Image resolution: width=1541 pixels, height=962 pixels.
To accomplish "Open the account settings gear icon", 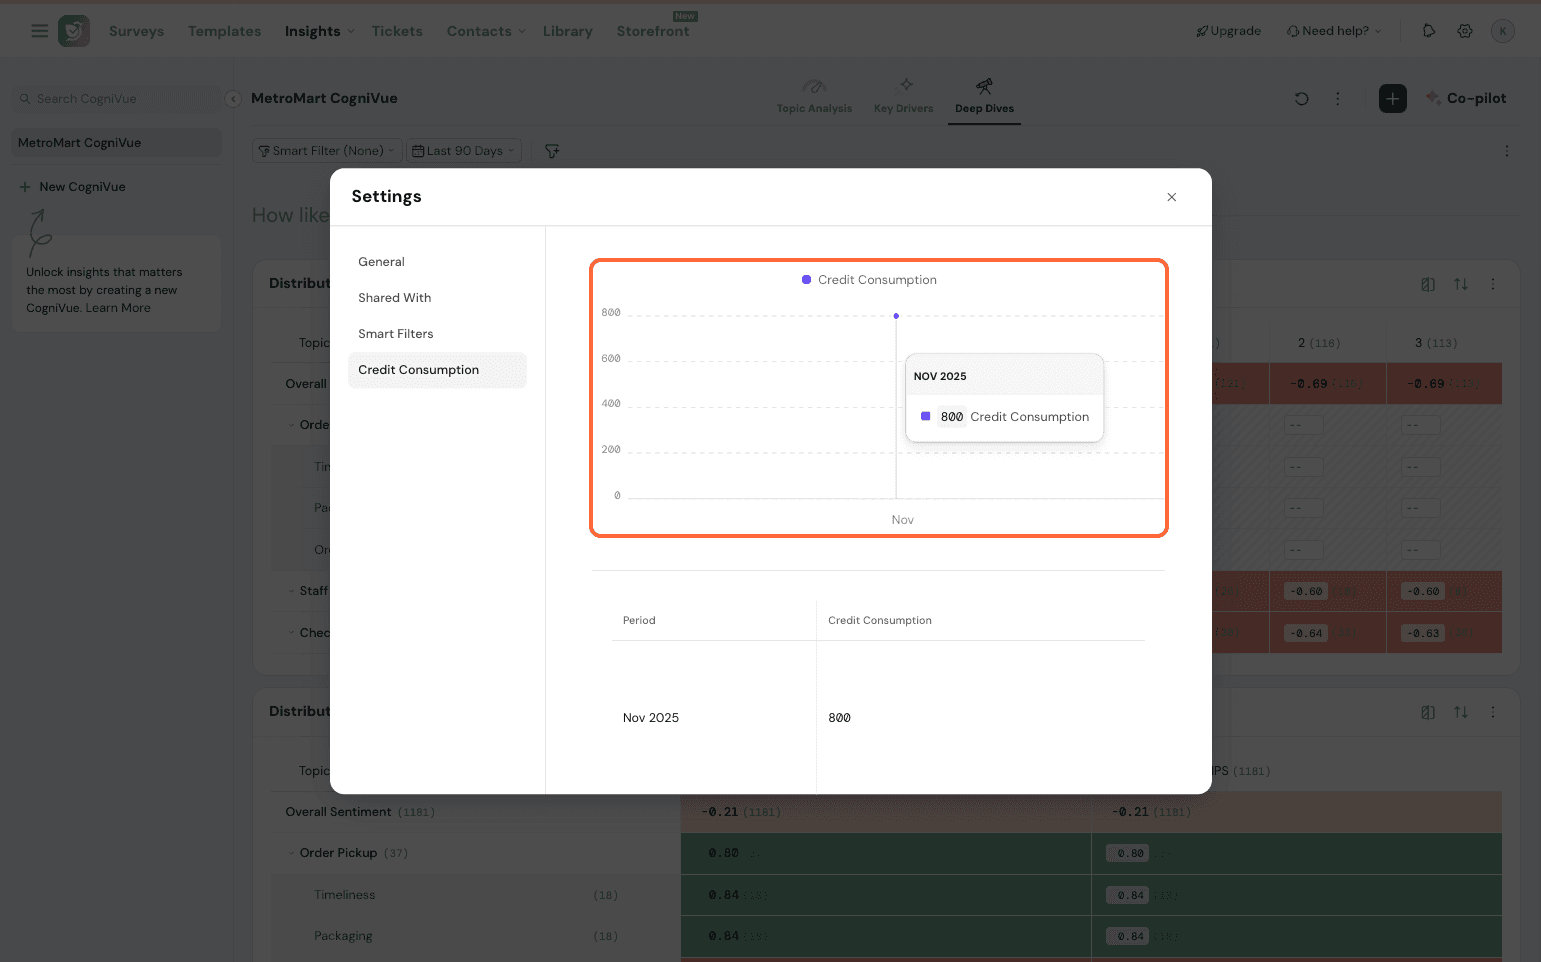I will [x=1464, y=31].
